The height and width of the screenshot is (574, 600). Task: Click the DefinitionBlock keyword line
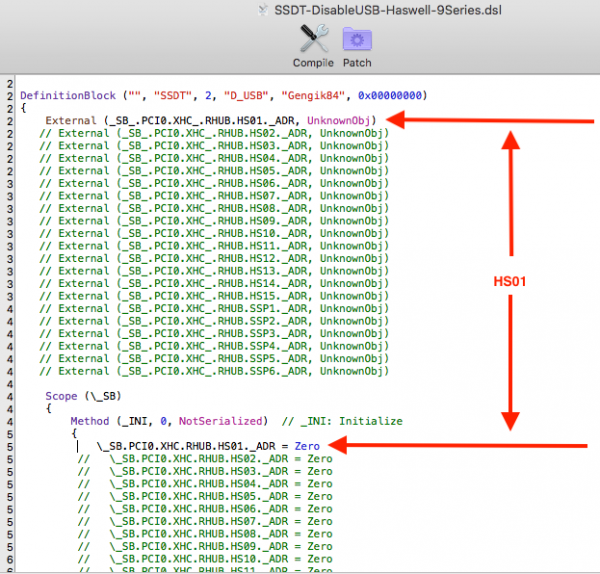[224, 96]
